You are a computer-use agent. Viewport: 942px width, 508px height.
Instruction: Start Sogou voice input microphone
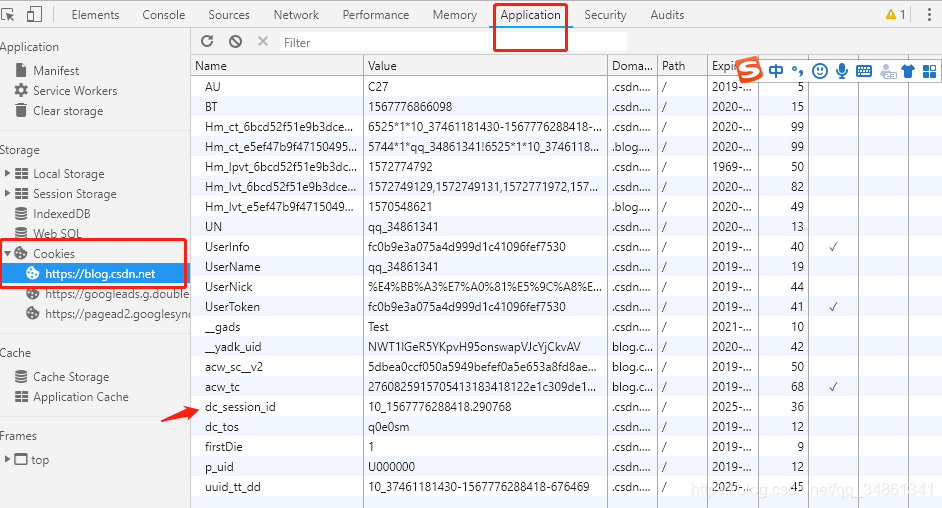842,71
